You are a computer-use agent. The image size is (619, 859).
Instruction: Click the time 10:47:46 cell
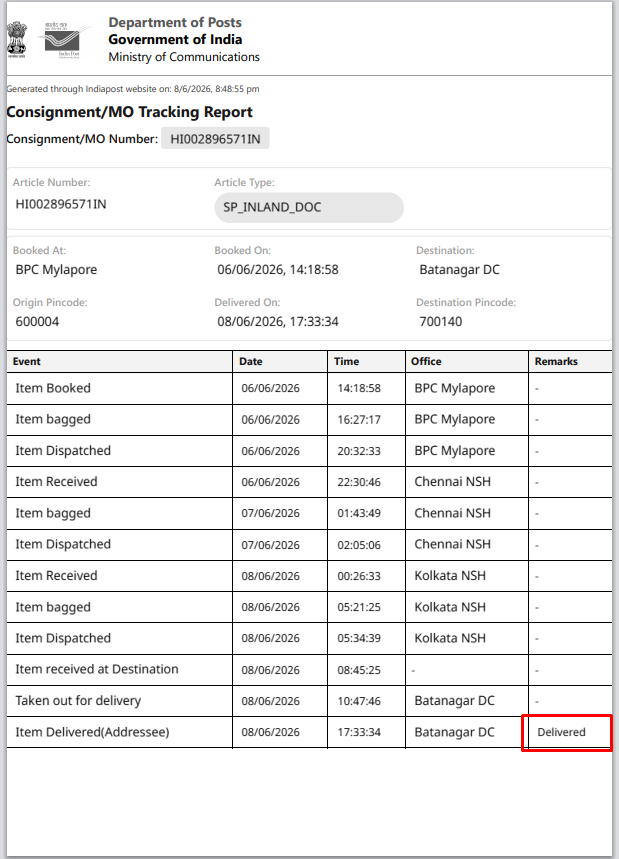(x=366, y=701)
